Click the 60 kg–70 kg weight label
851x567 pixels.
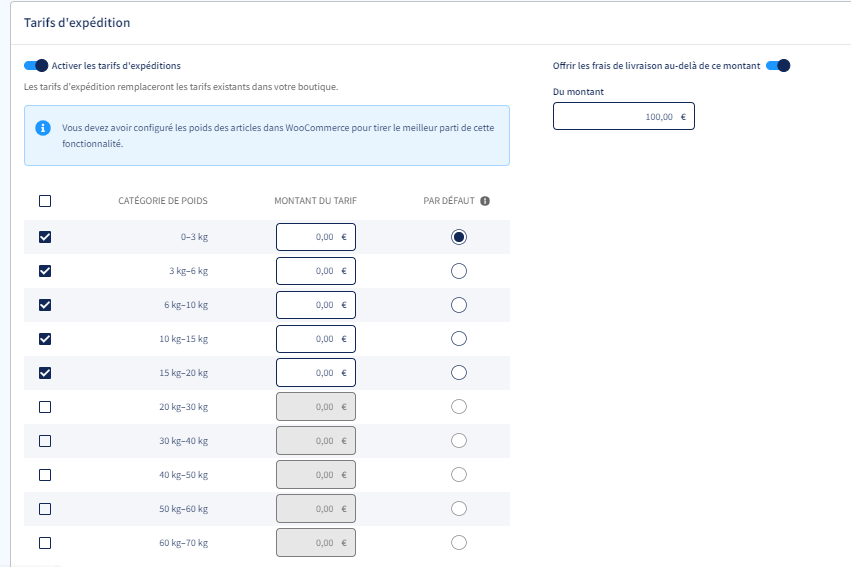(x=183, y=543)
